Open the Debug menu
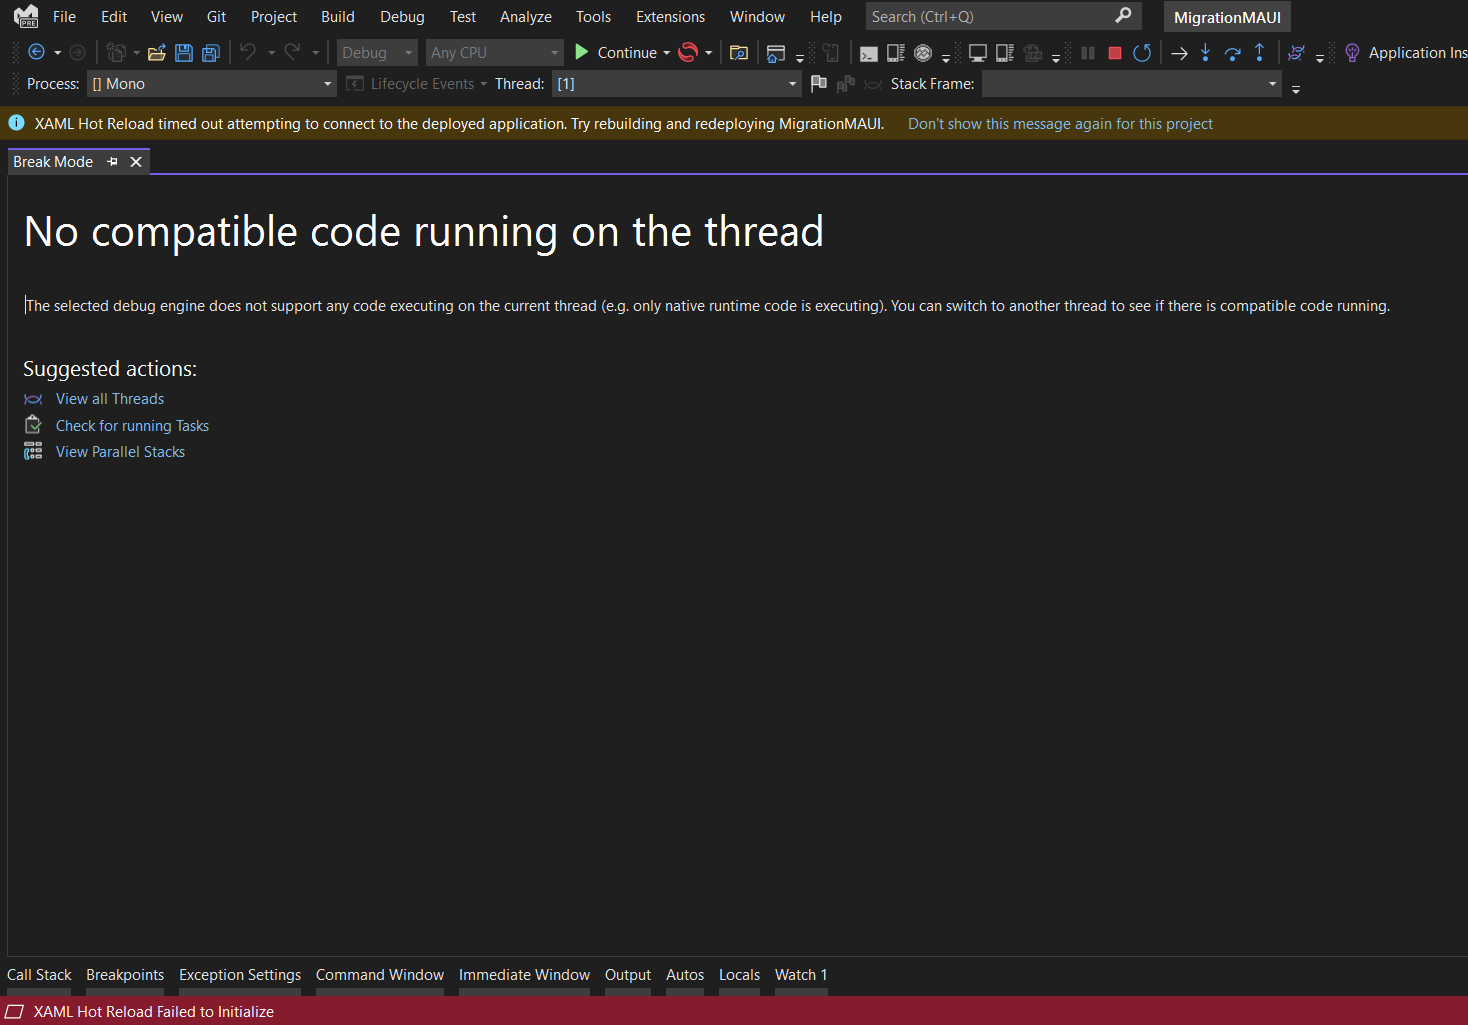Viewport: 1468px width, 1025px height. tap(402, 16)
